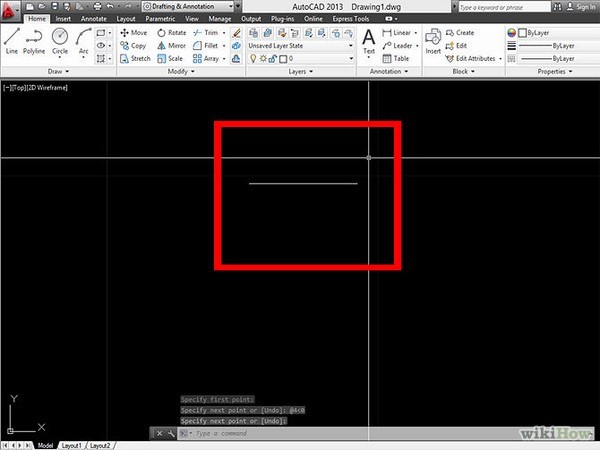Click the viewport [Top] view control
The width and height of the screenshot is (600, 450).
tap(19, 88)
